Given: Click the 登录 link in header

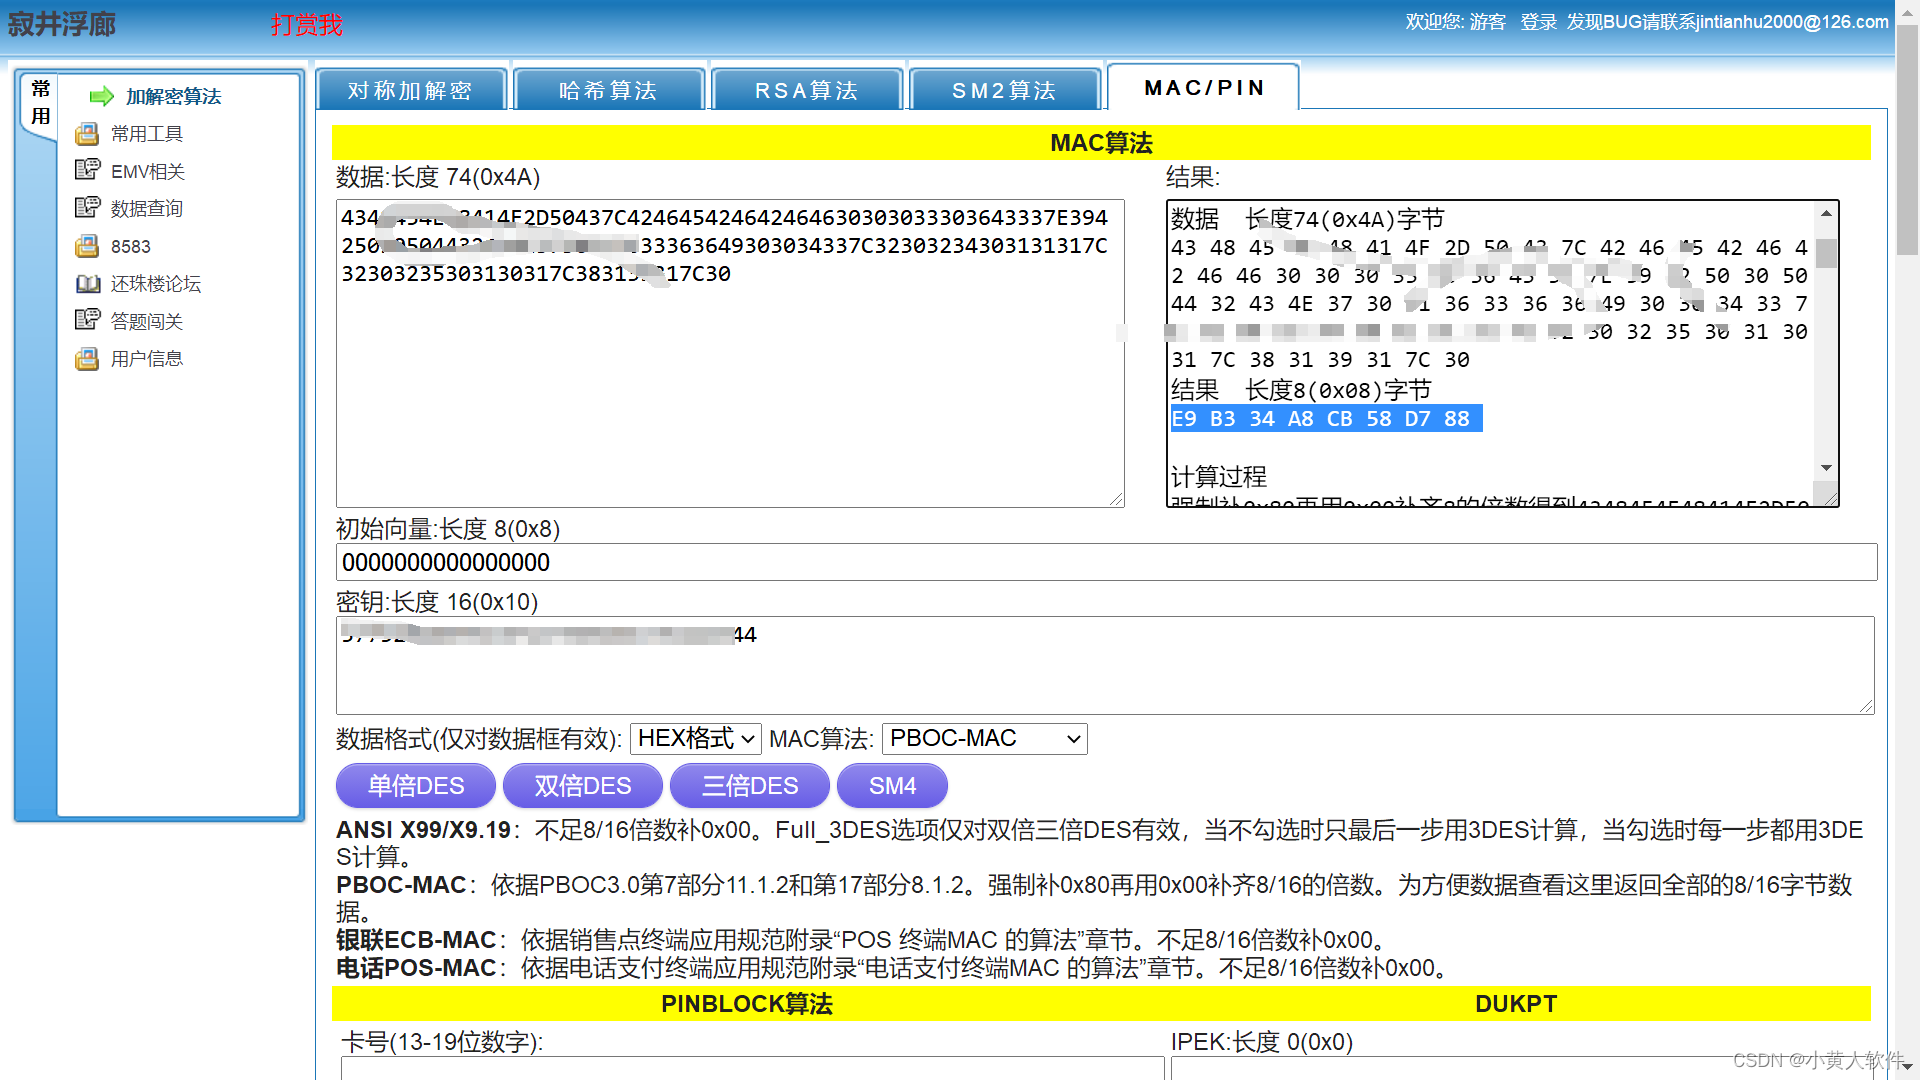Looking at the screenshot, I should point(1539,22).
